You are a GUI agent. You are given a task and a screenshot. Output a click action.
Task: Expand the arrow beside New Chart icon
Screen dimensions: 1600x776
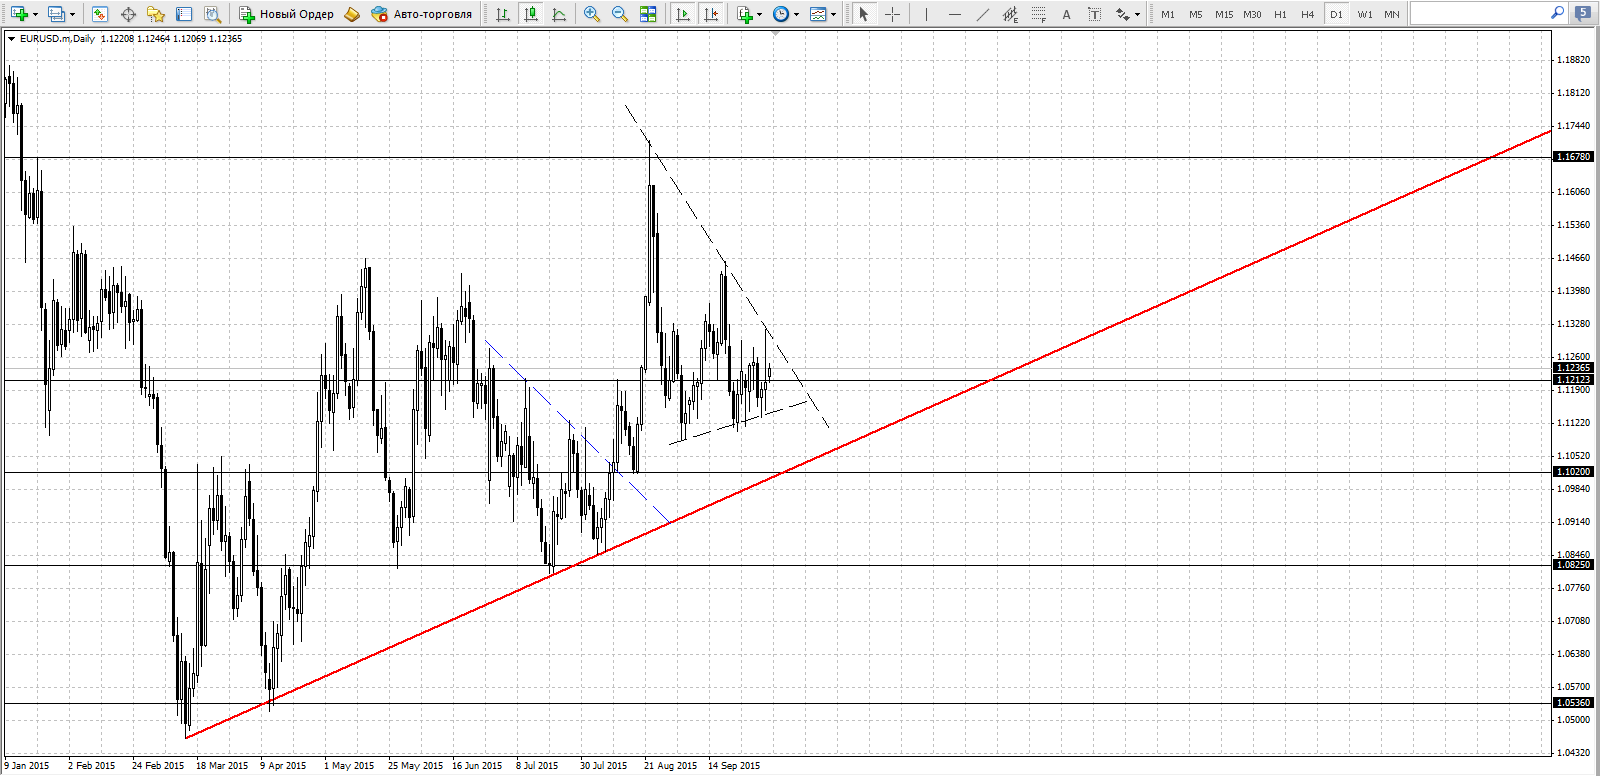click(x=35, y=14)
